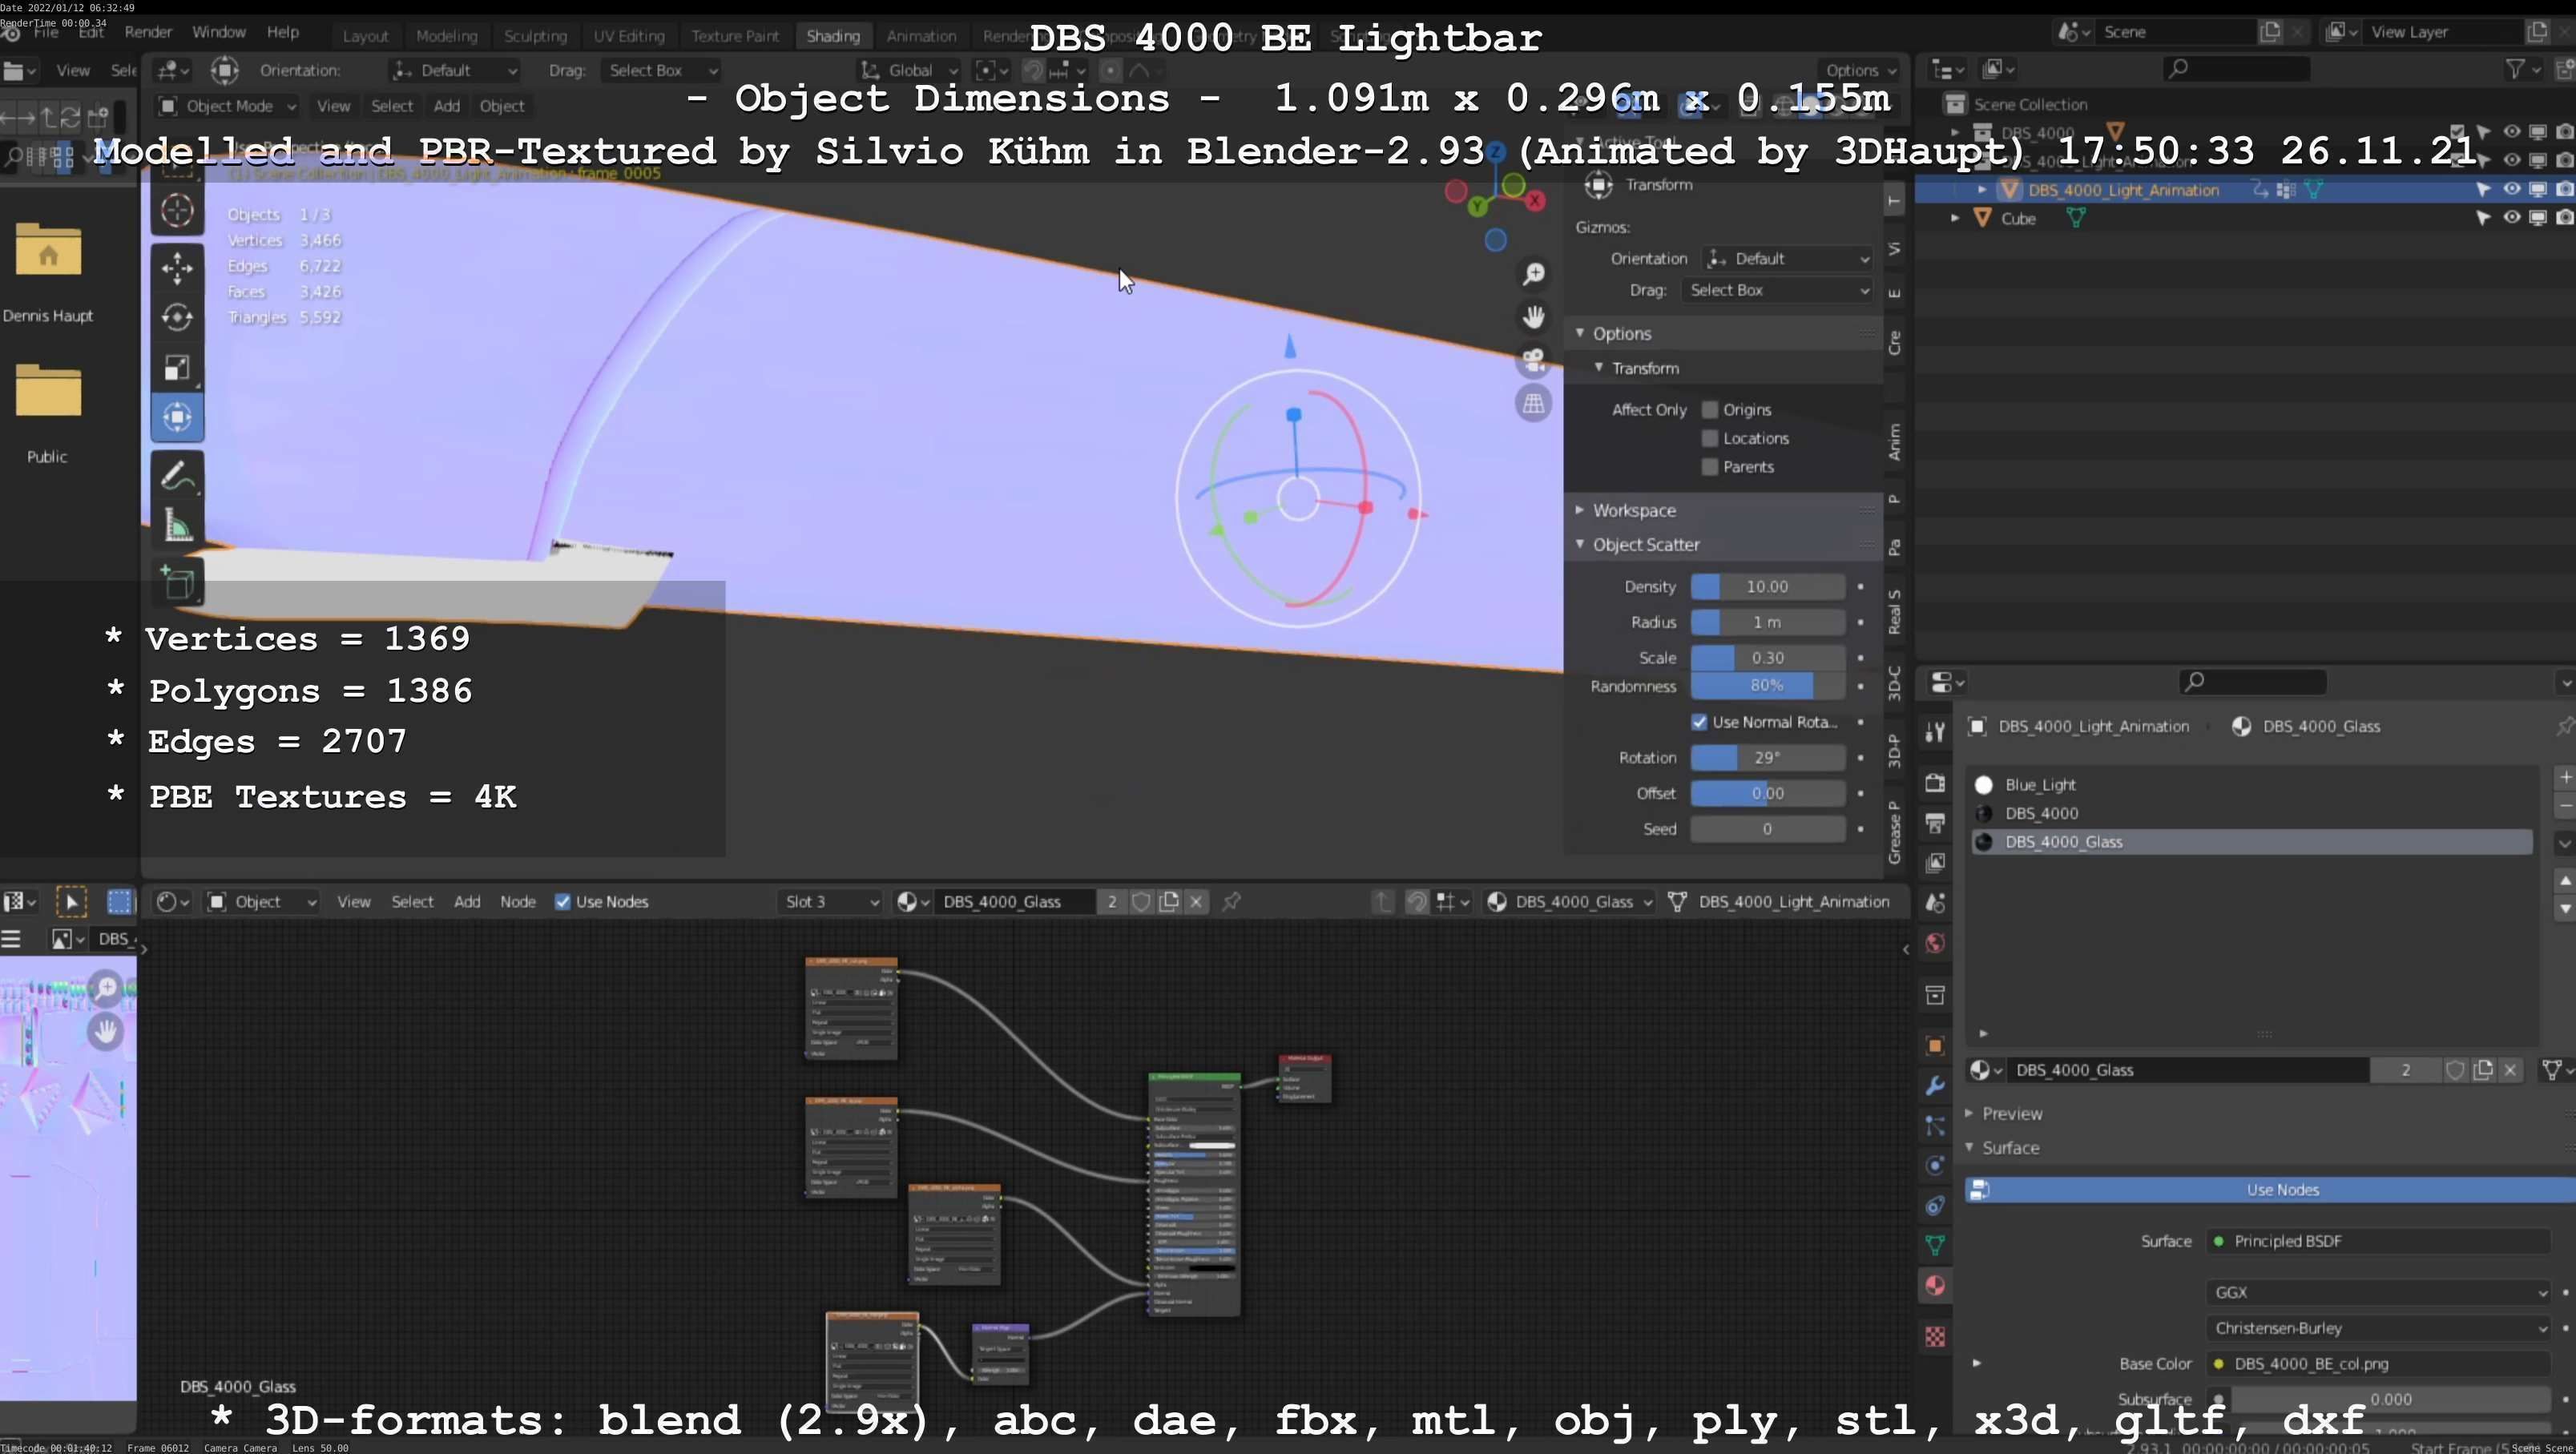The image size is (2576, 1454).
Task: Open the Window menu
Action: pyautogui.click(x=218, y=32)
